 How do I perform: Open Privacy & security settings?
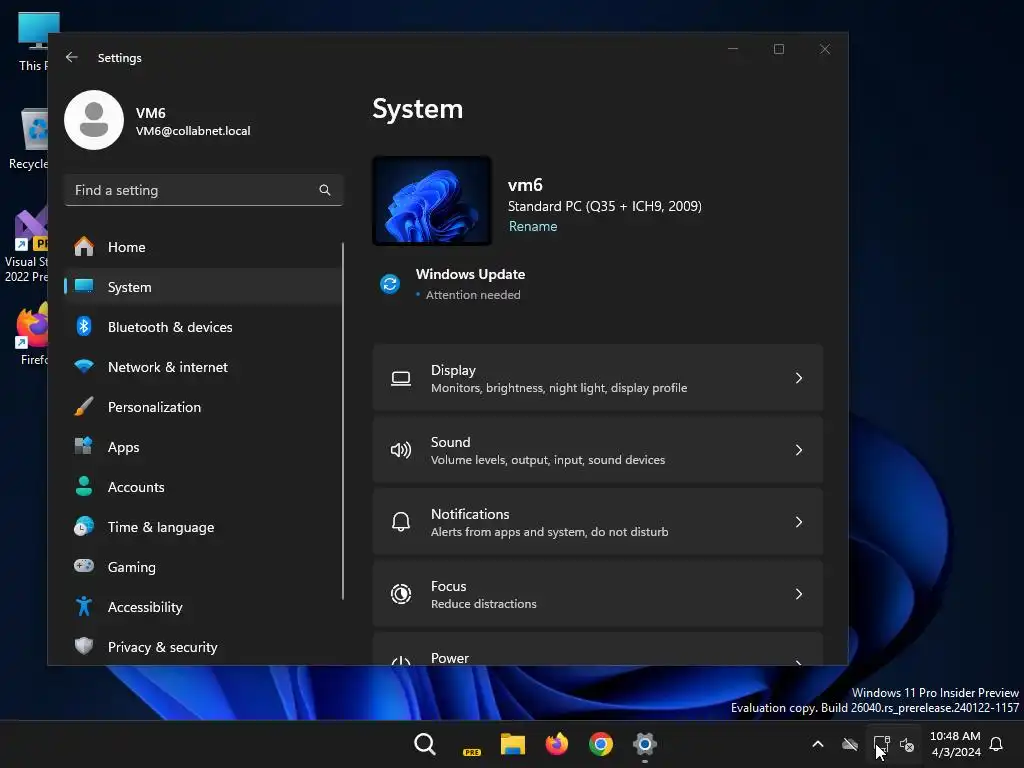pyautogui.click(x=202, y=647)
